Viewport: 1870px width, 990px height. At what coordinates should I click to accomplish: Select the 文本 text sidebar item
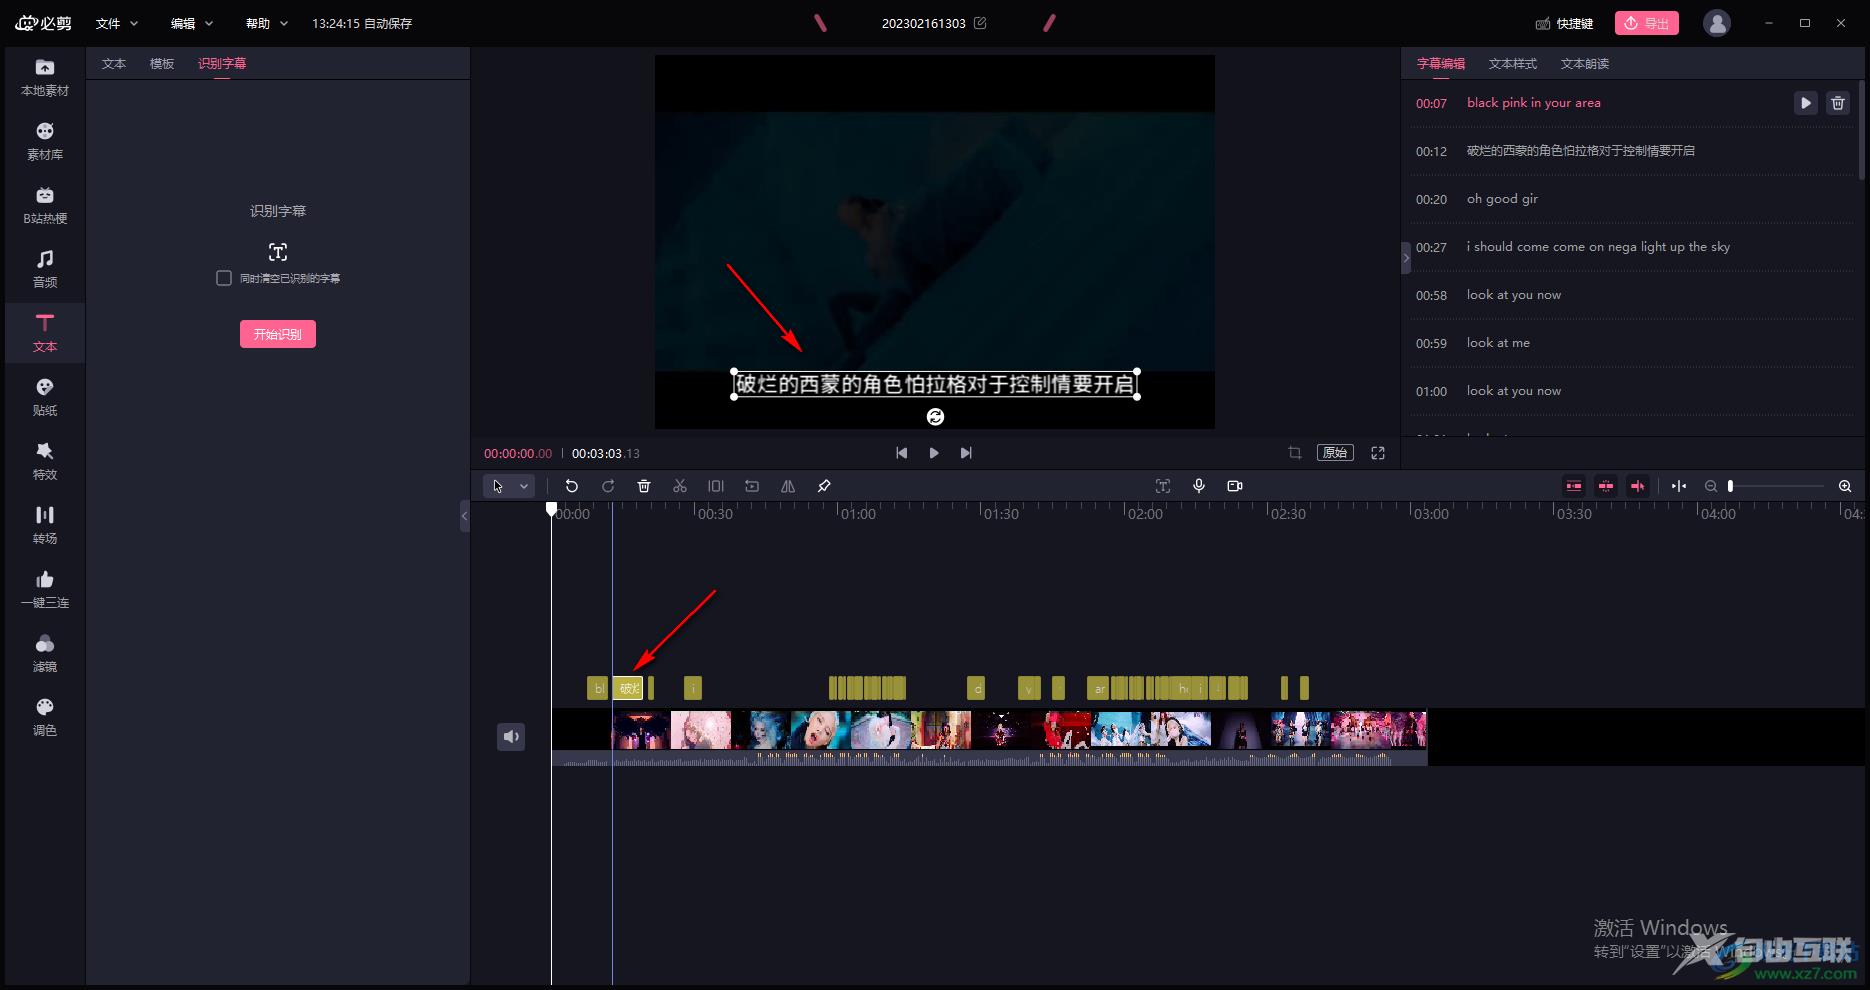tap(45, 334)
